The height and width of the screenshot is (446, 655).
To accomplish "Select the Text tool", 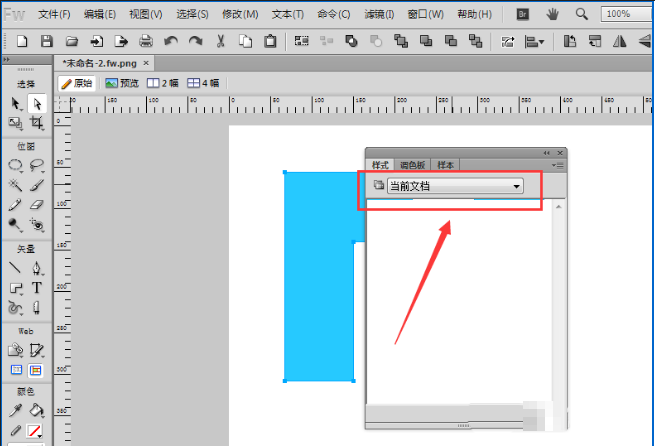I will point(37,288).
